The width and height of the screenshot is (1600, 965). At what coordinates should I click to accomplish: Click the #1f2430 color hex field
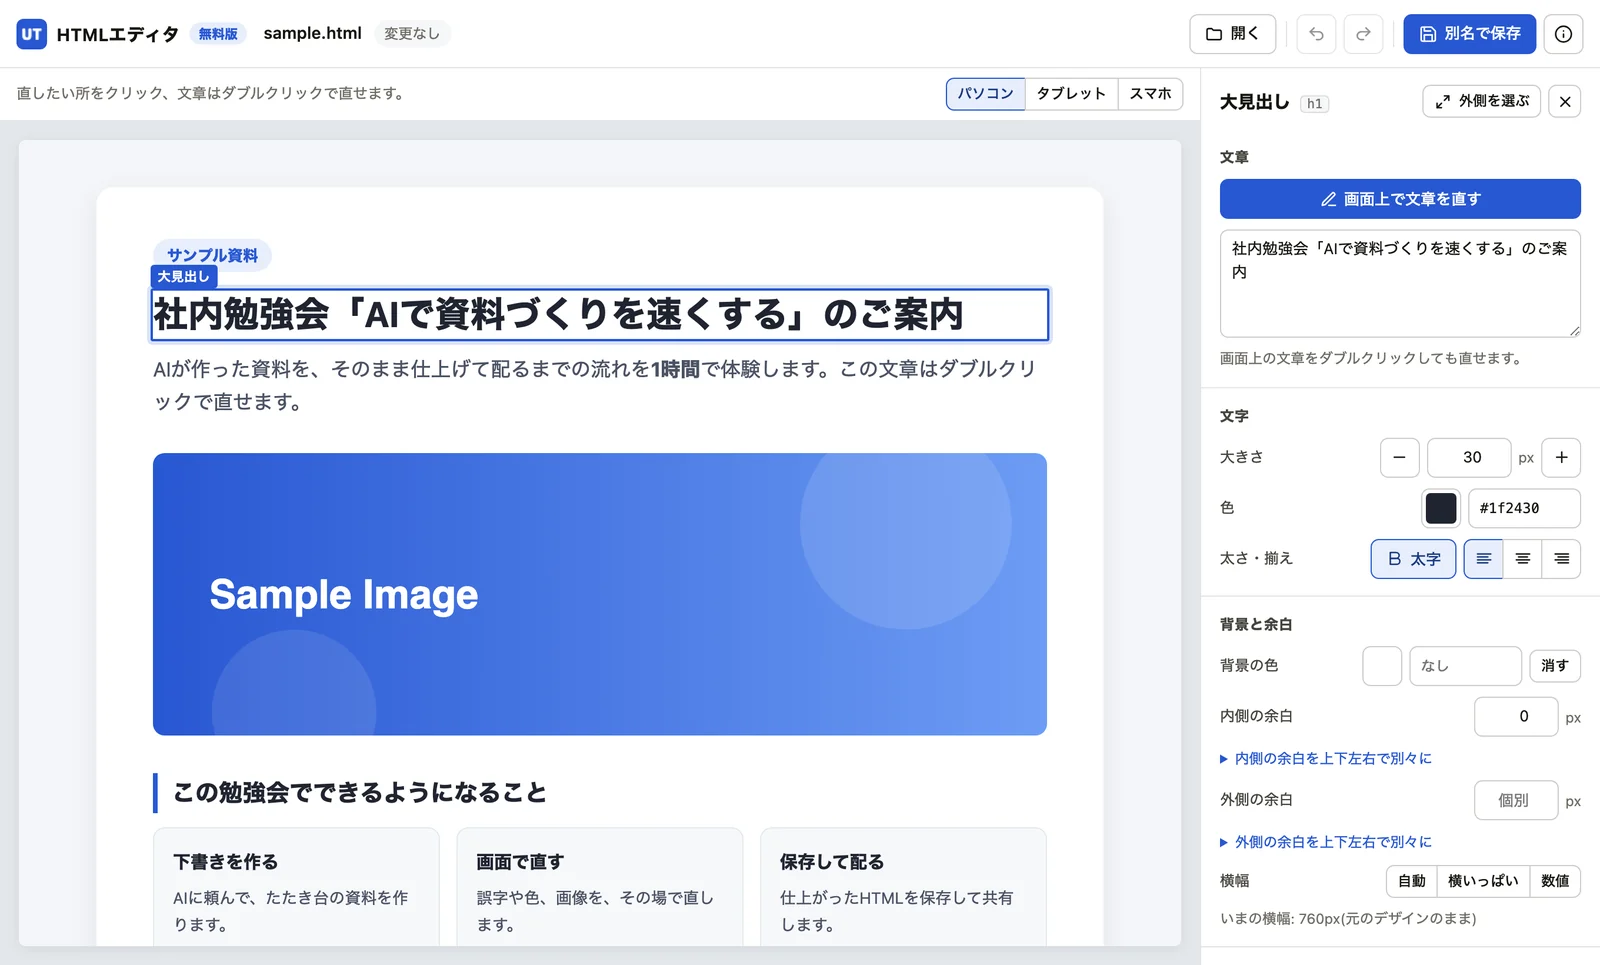tap(1524, 508)
